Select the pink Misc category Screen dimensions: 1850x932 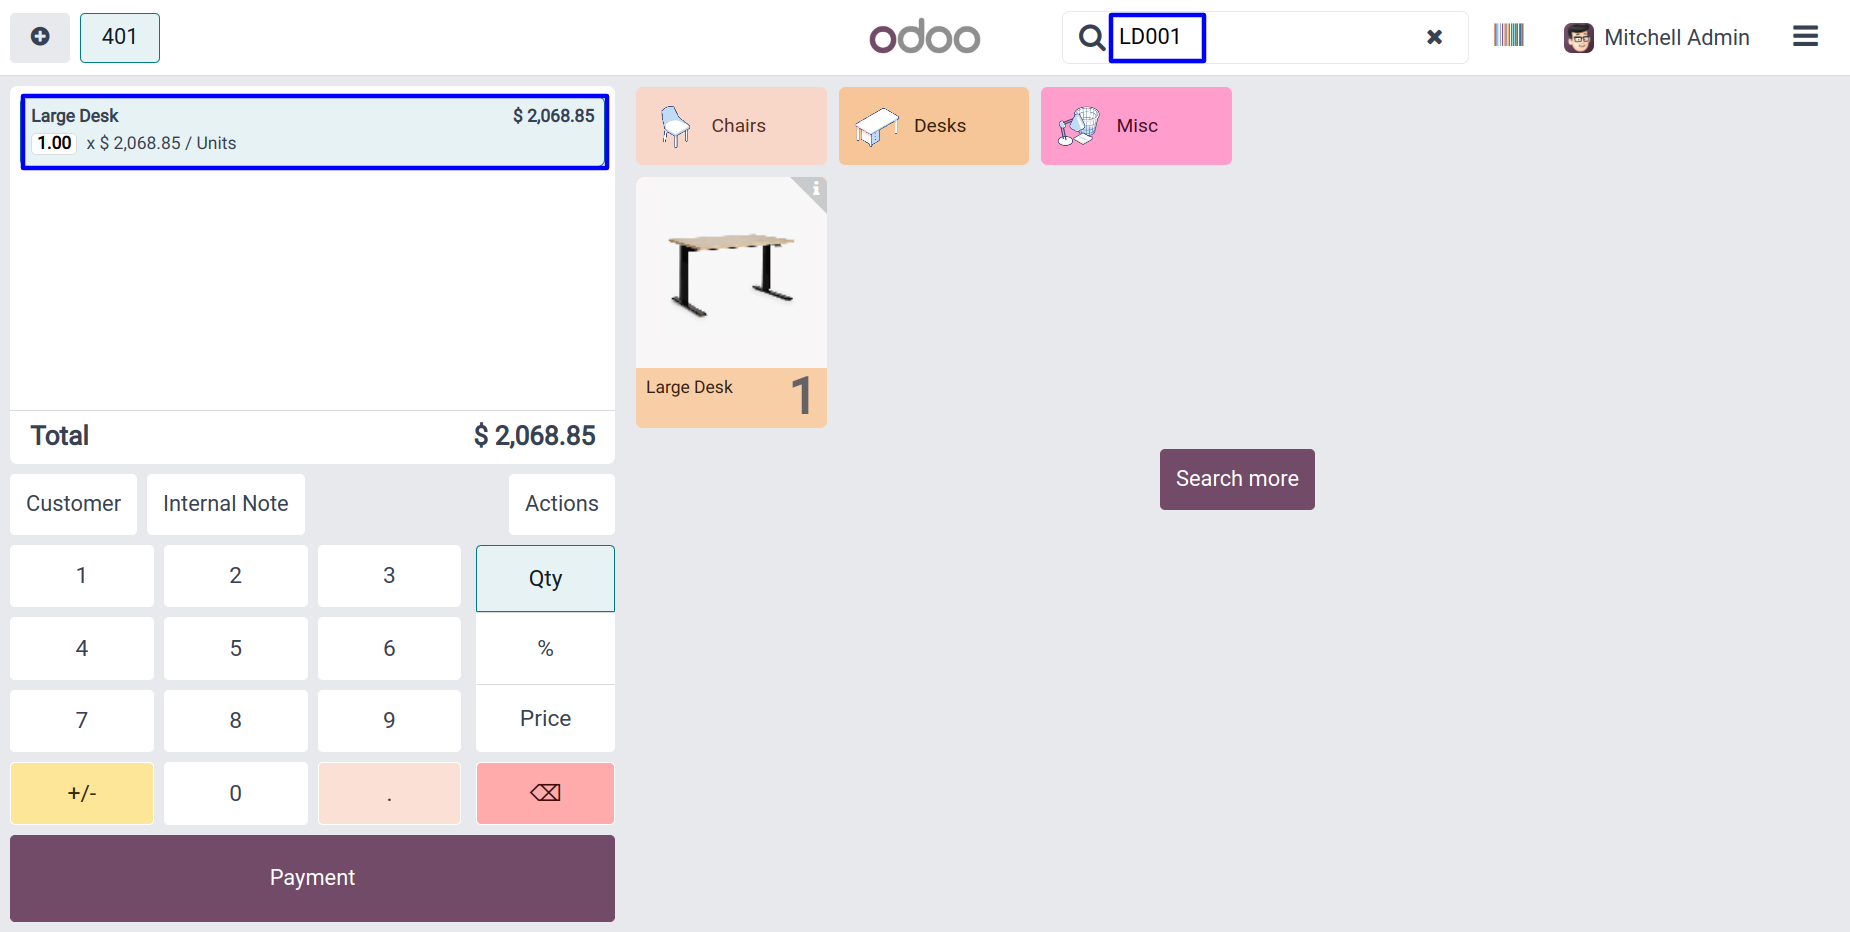[1136, 126]
